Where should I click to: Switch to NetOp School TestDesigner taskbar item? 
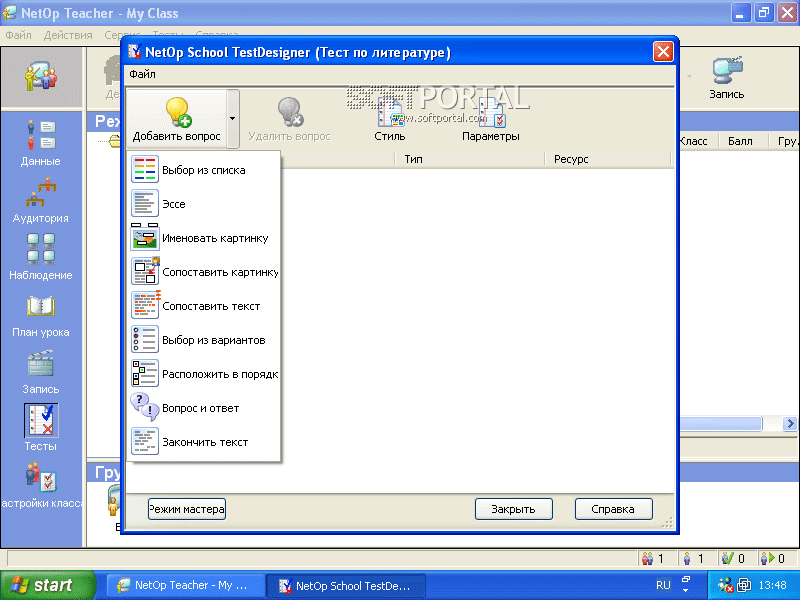[x=346, y=586]
